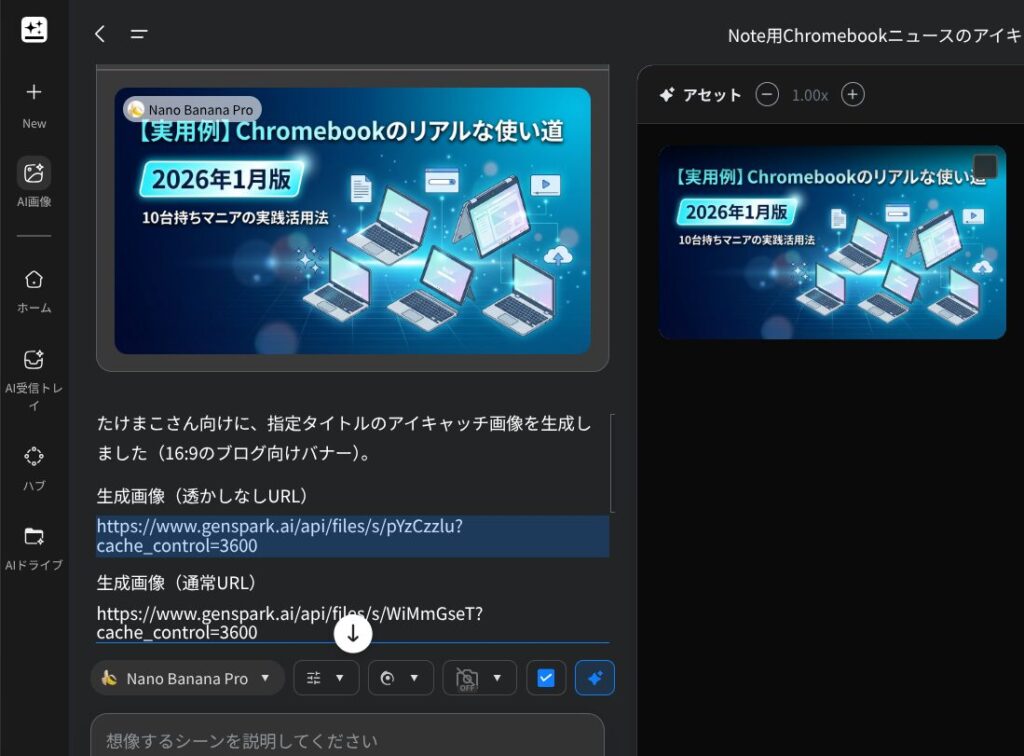The image size is (1024, 756).
Task: Click the Genspark logo icon
Action: (34, 30)
